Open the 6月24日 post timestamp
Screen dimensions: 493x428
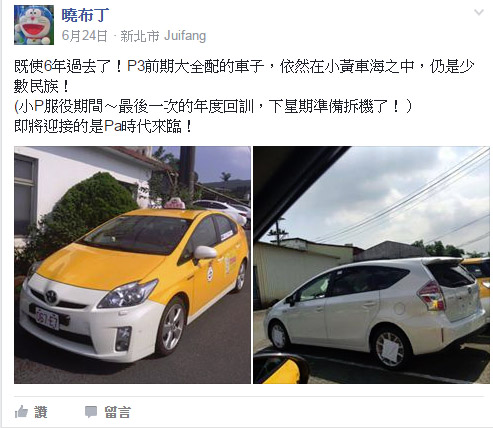[85, 35]
